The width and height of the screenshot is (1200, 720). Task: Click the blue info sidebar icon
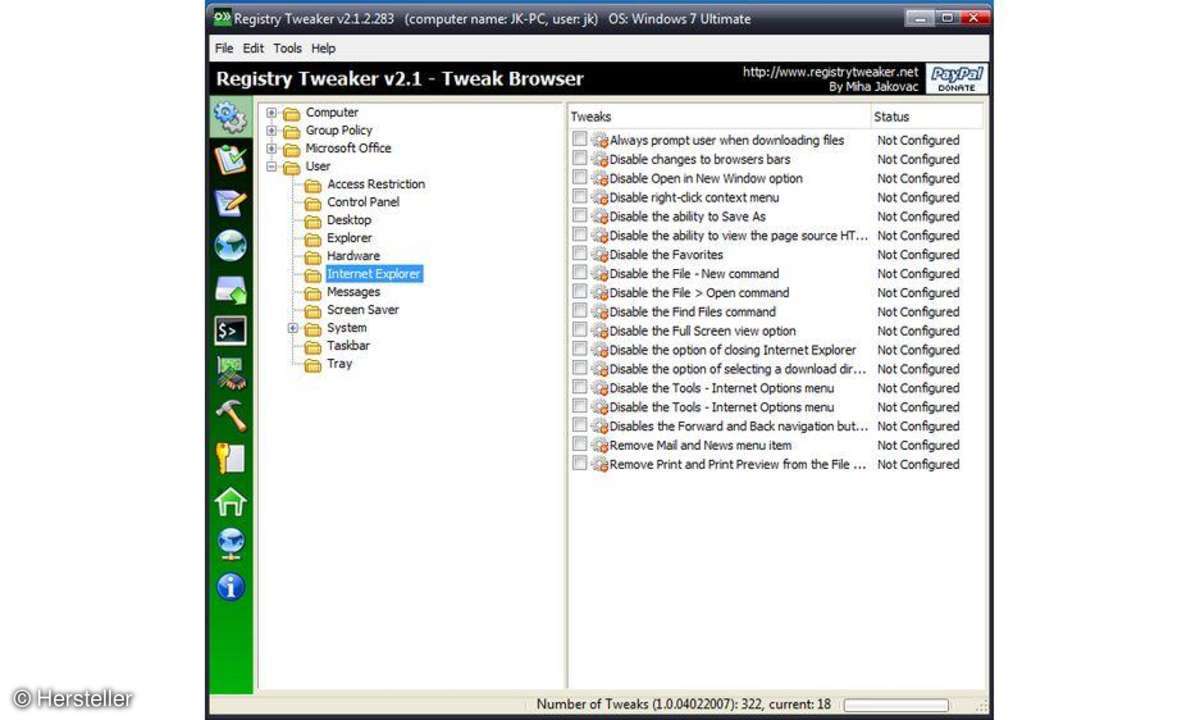pyautogui.click(x=231, y=586)
